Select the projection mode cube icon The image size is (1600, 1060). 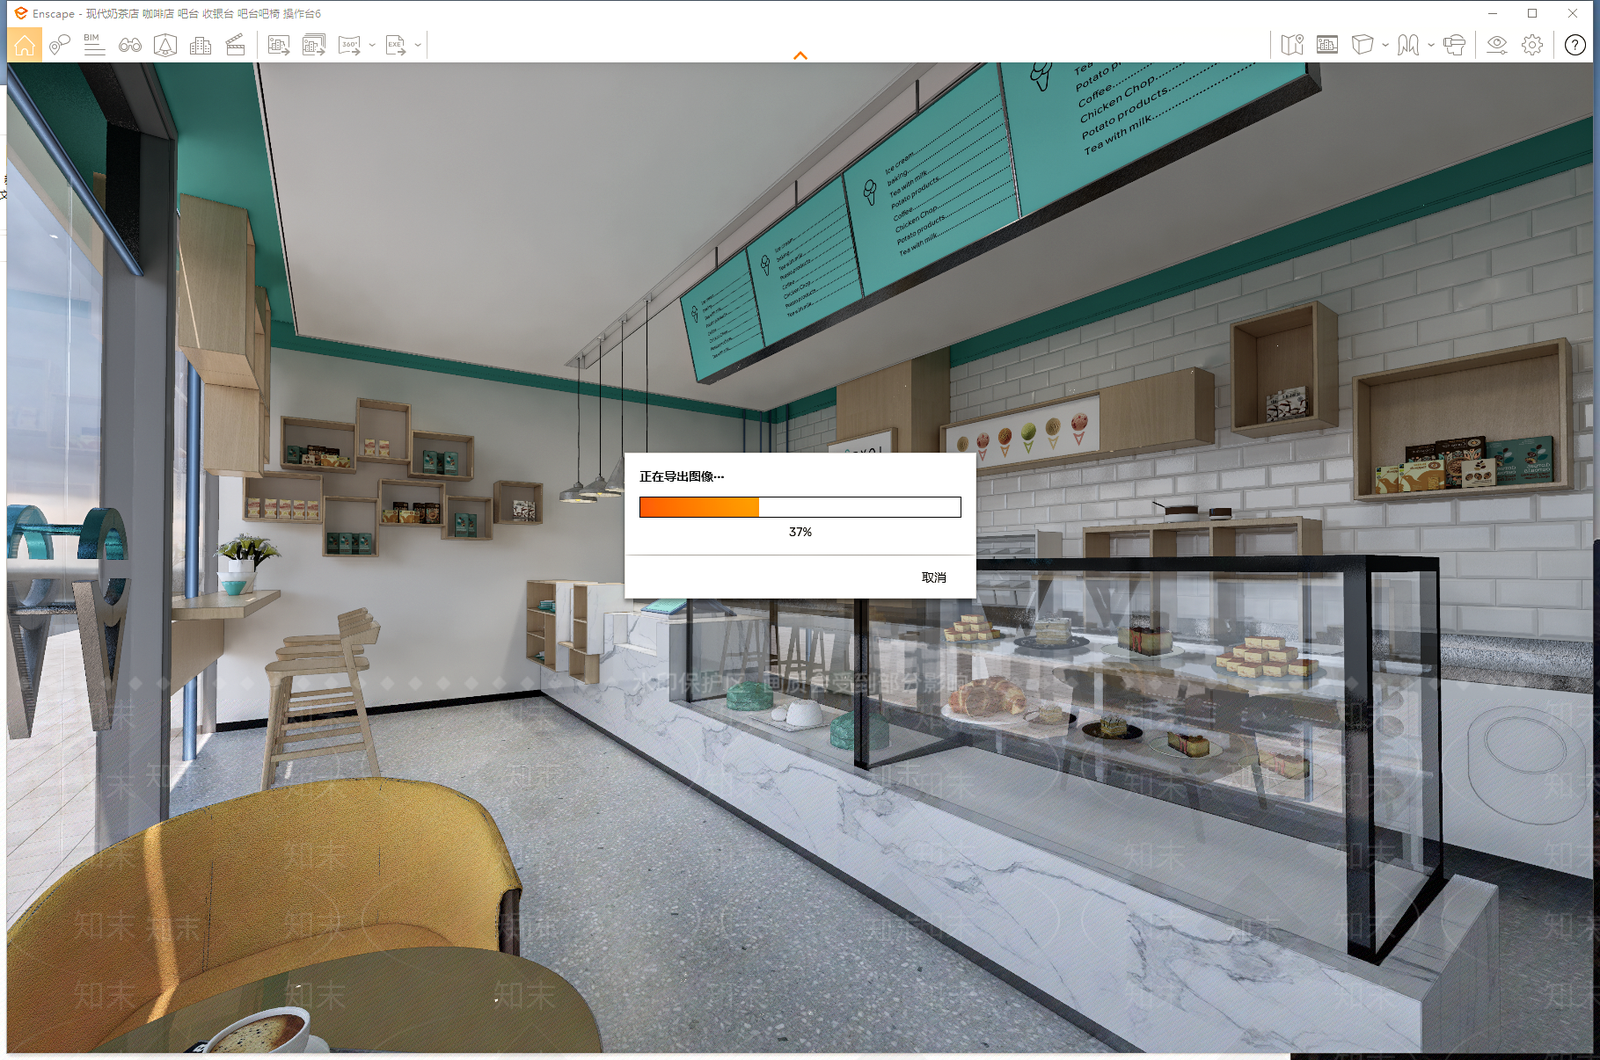coord(1362,45)
